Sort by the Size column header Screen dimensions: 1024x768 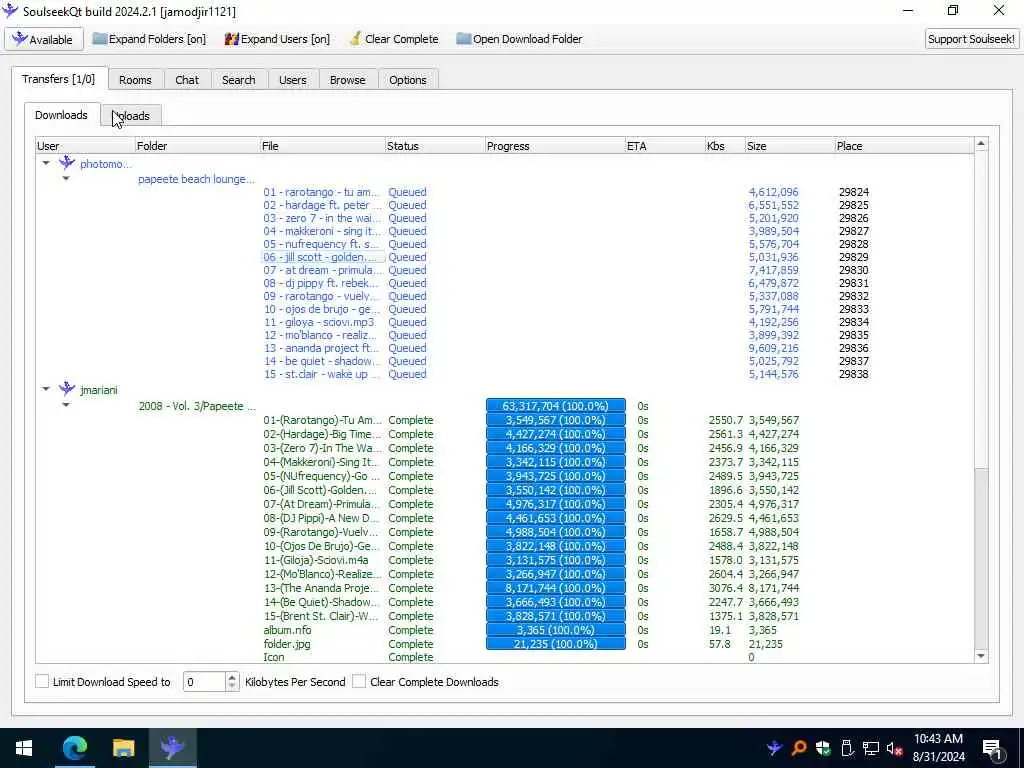[790, 146]
